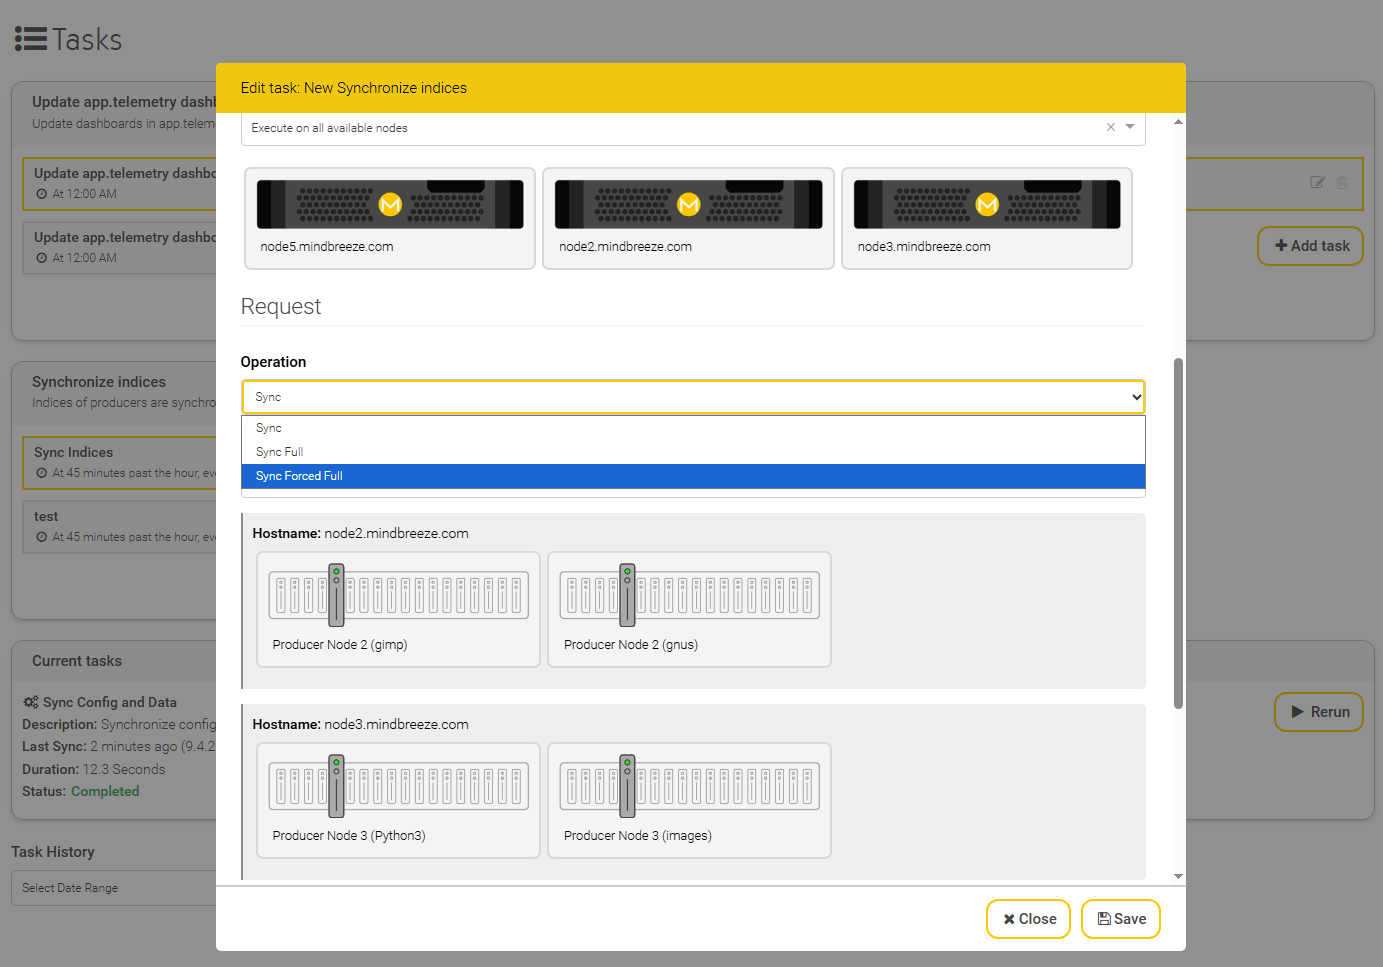Click the Sync Config and Data gears icon
1383x967 pixels.
click(31, 702)
